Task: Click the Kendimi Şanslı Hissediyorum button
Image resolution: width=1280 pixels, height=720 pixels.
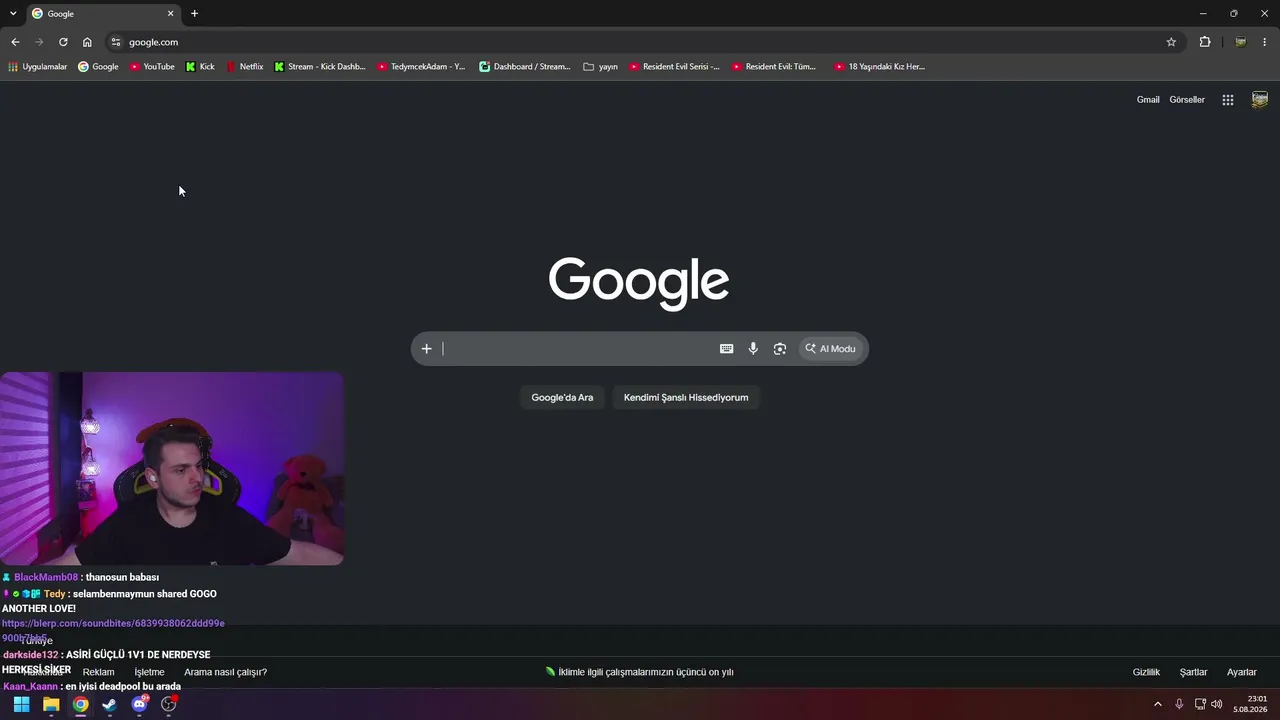Action: click(686, 398)
